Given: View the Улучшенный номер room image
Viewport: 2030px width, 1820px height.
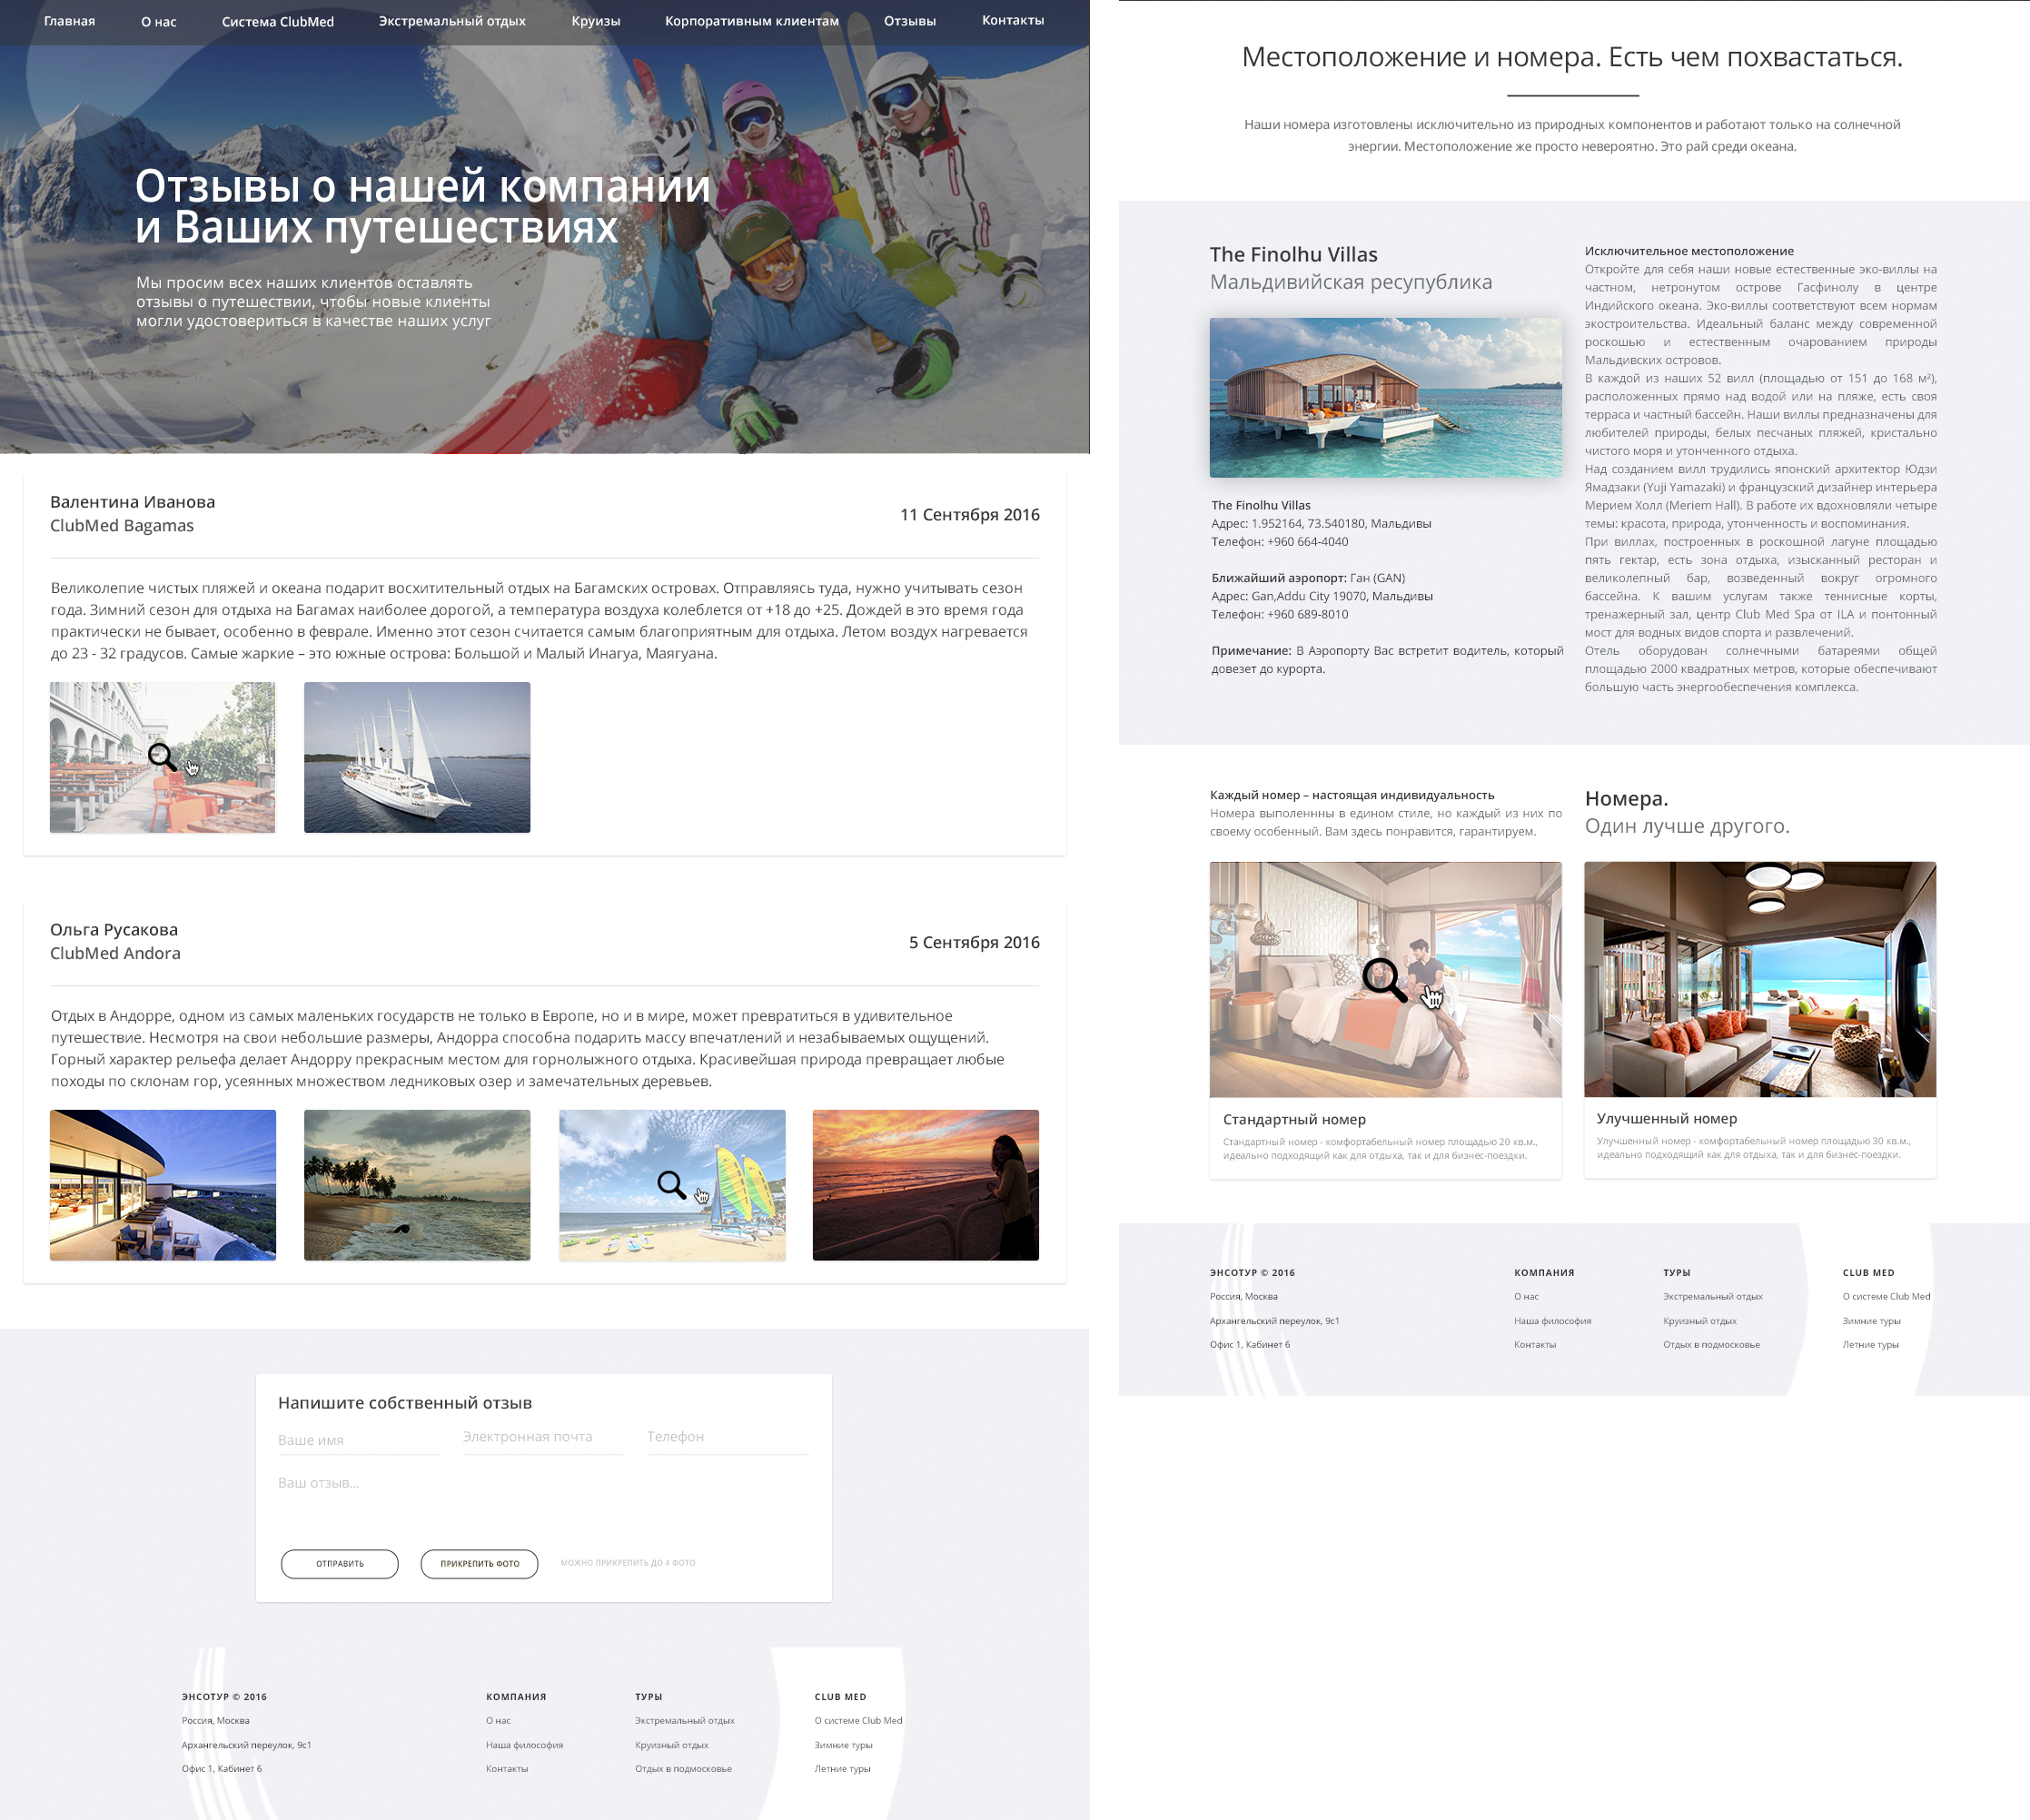Looking at the screenshot, I should pos(1760,979).
